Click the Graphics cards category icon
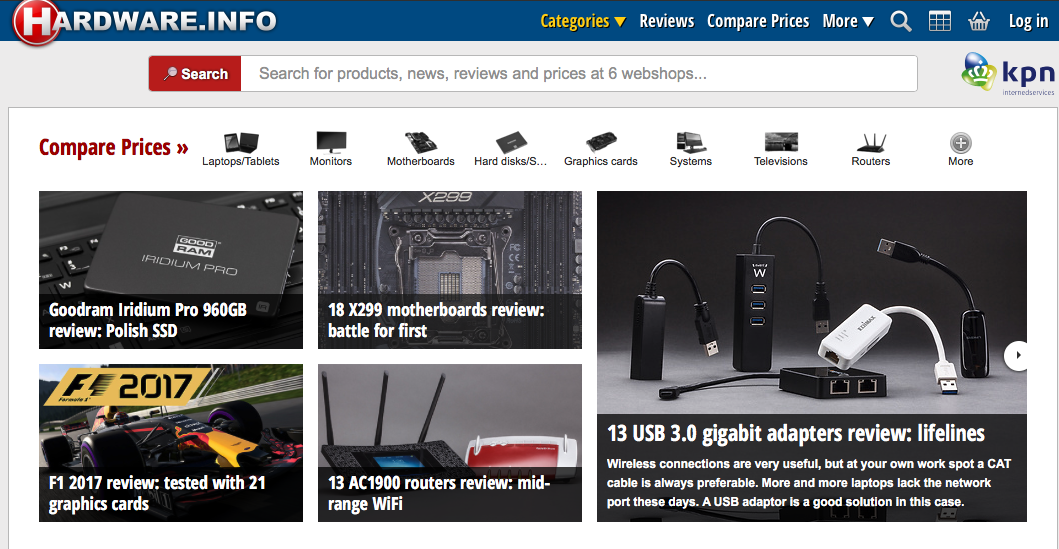1059x549 pixels. click(x=600, y=142)
